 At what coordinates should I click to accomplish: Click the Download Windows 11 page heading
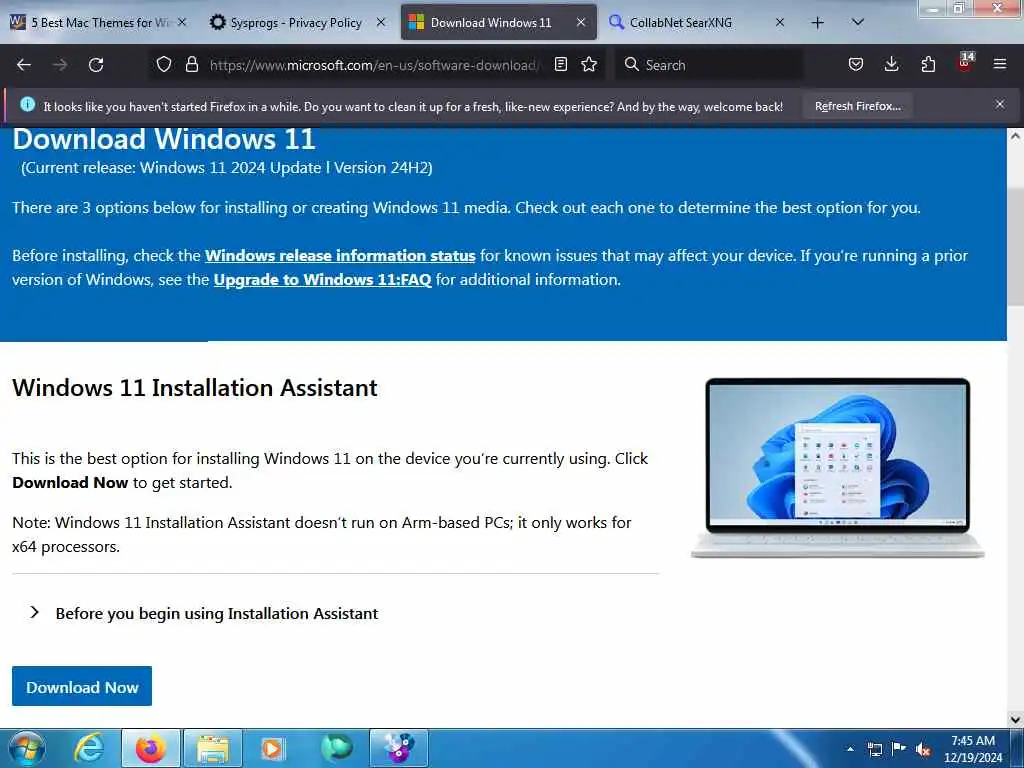click(x=164, y=139)
